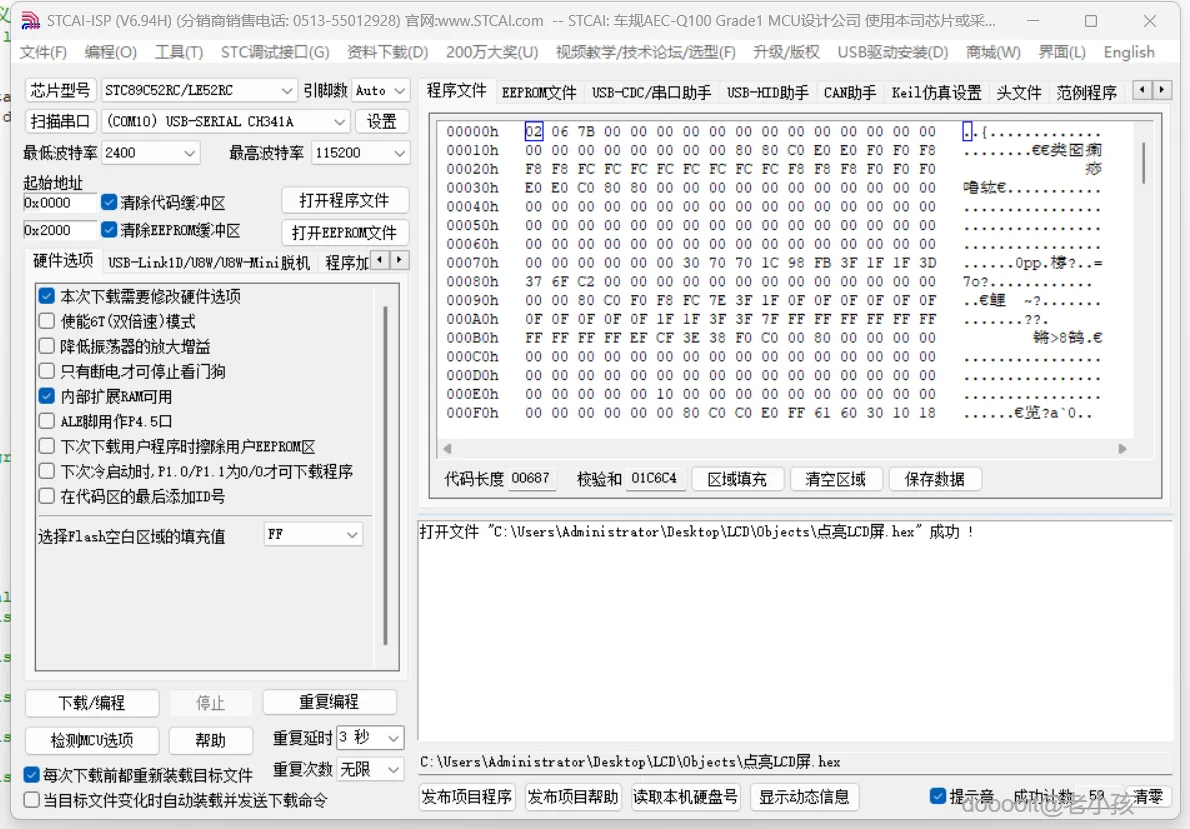Open the Flash fill value FF dropdown
1190x829 pixels.
click(x=313, y=534)
